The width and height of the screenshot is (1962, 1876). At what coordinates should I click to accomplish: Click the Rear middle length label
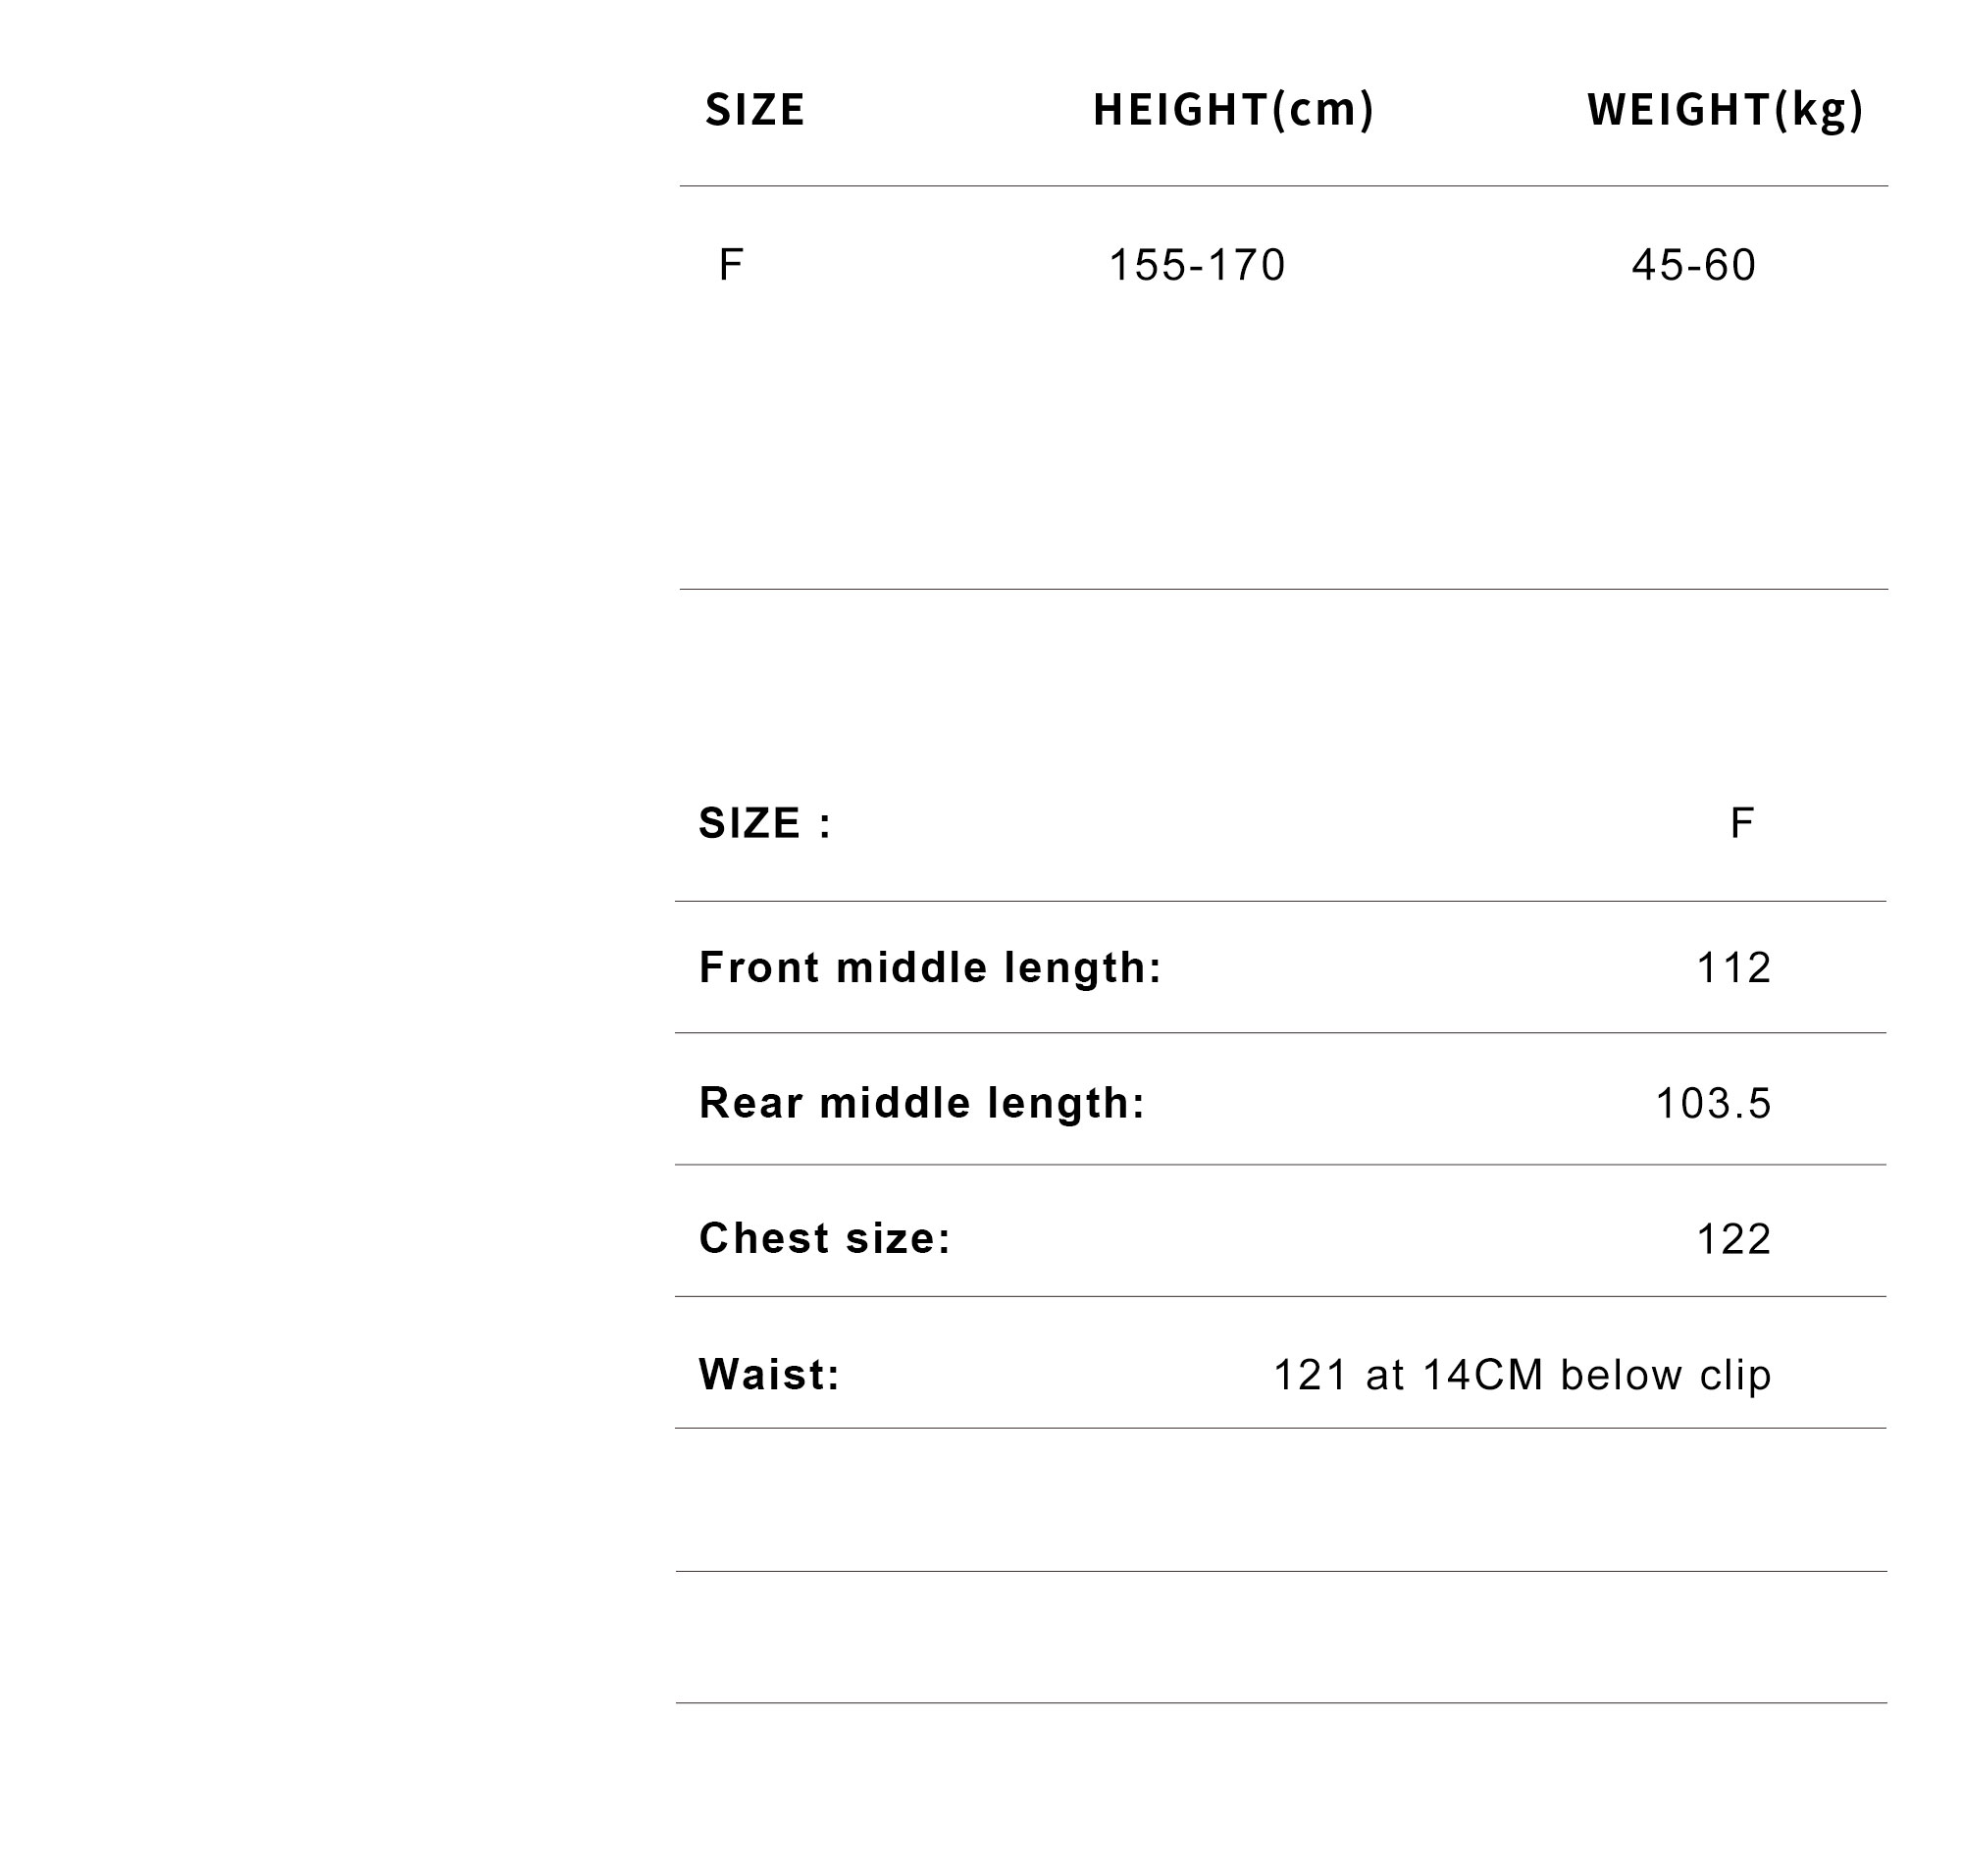(x=921, y=1103)
